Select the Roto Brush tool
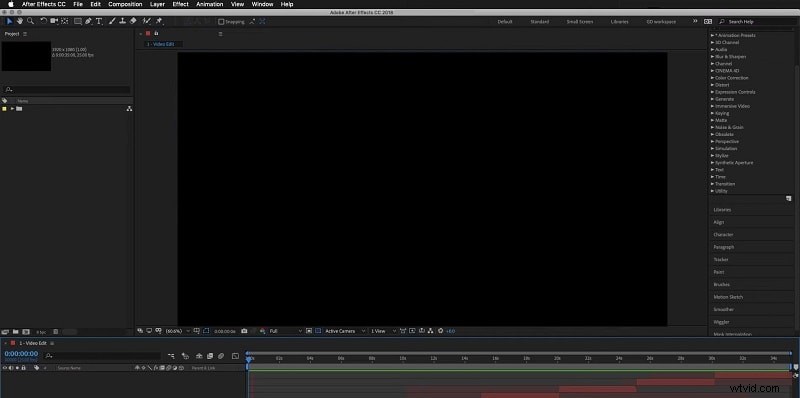800x398 pixels. coord(146,21)
